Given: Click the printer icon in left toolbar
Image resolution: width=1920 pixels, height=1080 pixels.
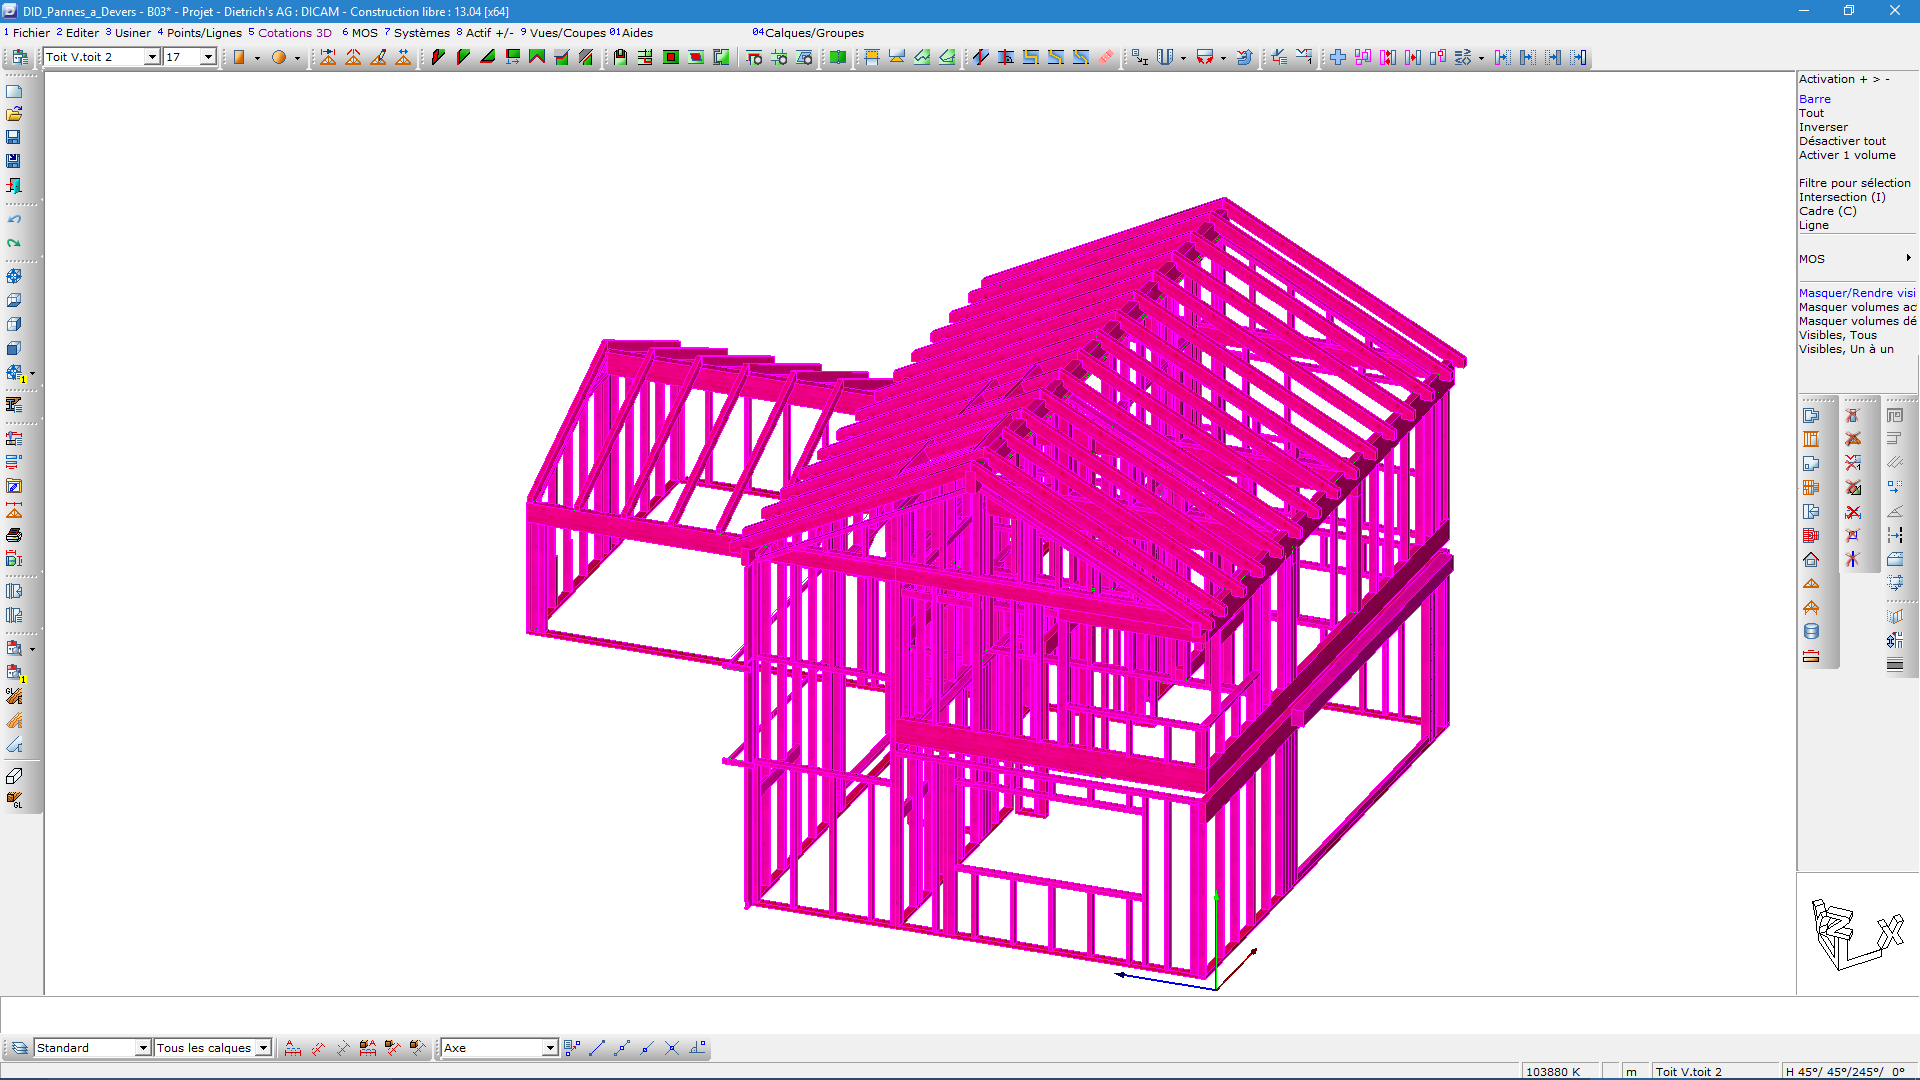Looking at the screenshot, I should [x=14, y=535].
